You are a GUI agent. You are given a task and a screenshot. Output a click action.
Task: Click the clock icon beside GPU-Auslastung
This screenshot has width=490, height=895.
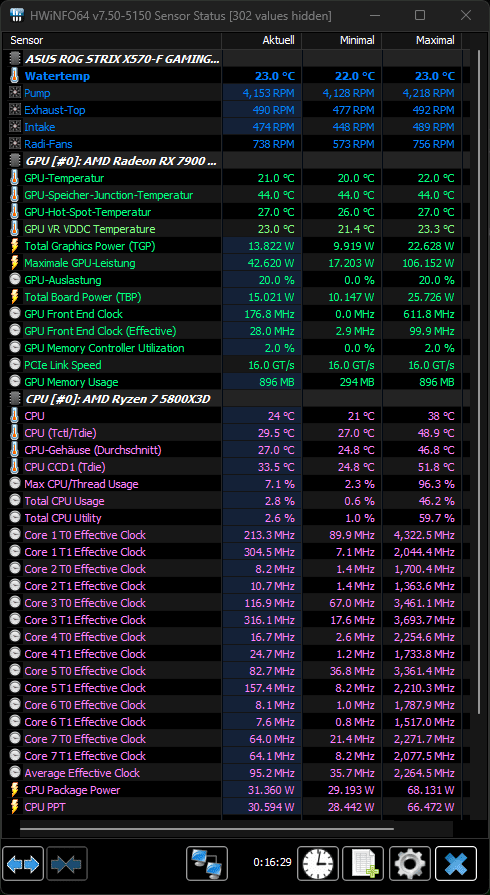coord(15,280)
